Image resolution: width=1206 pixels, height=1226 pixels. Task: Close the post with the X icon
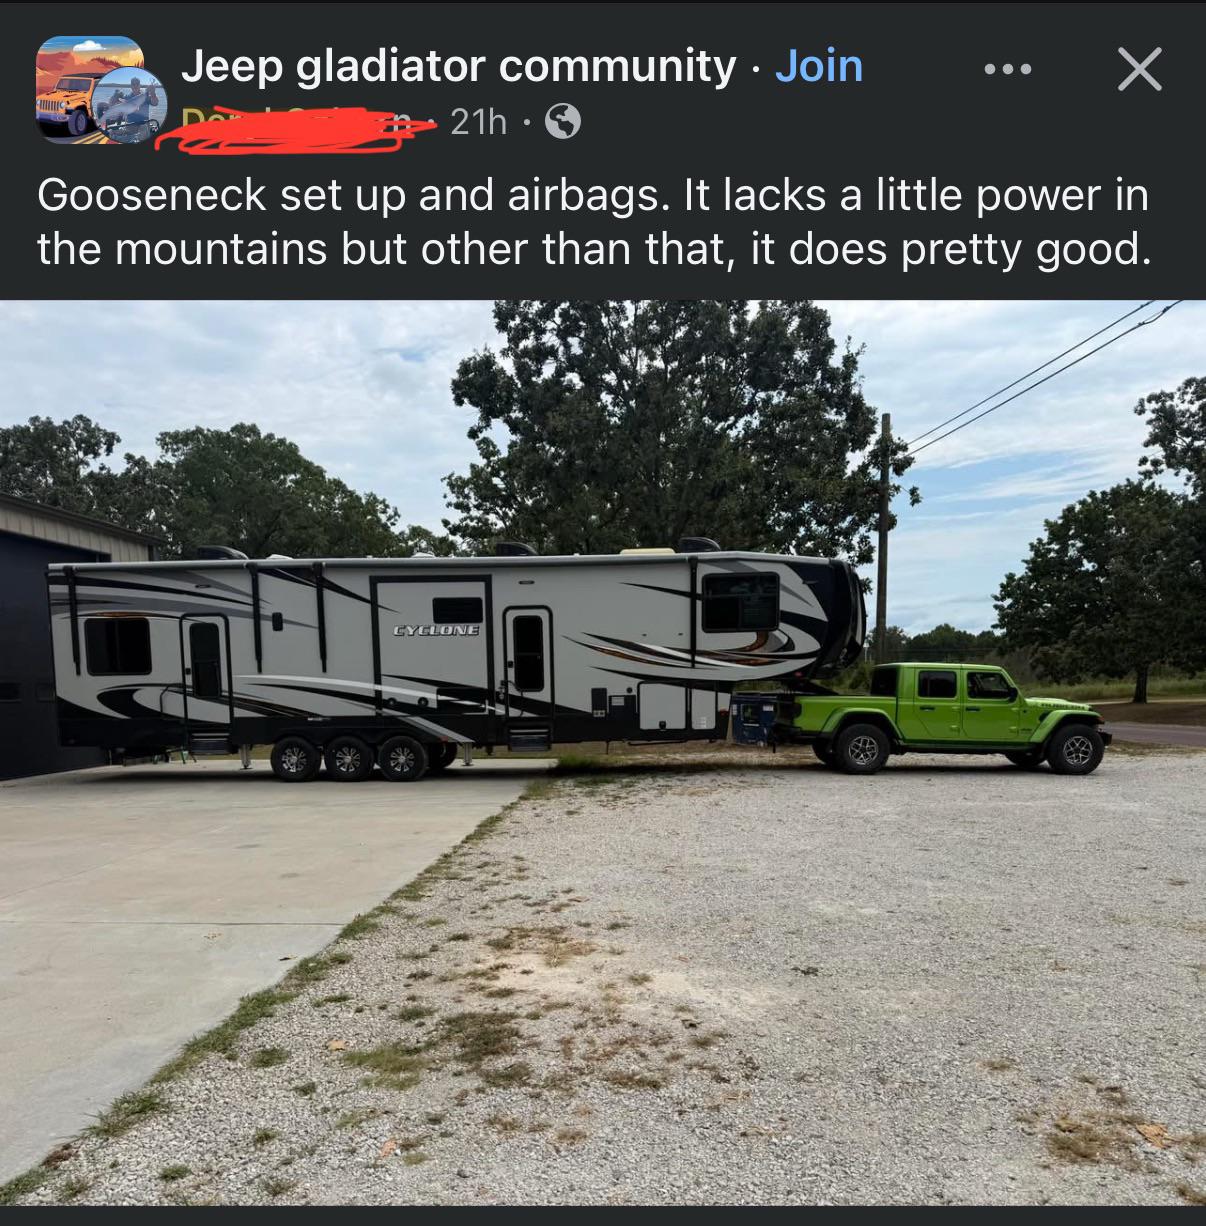[x=1139, y=69]
